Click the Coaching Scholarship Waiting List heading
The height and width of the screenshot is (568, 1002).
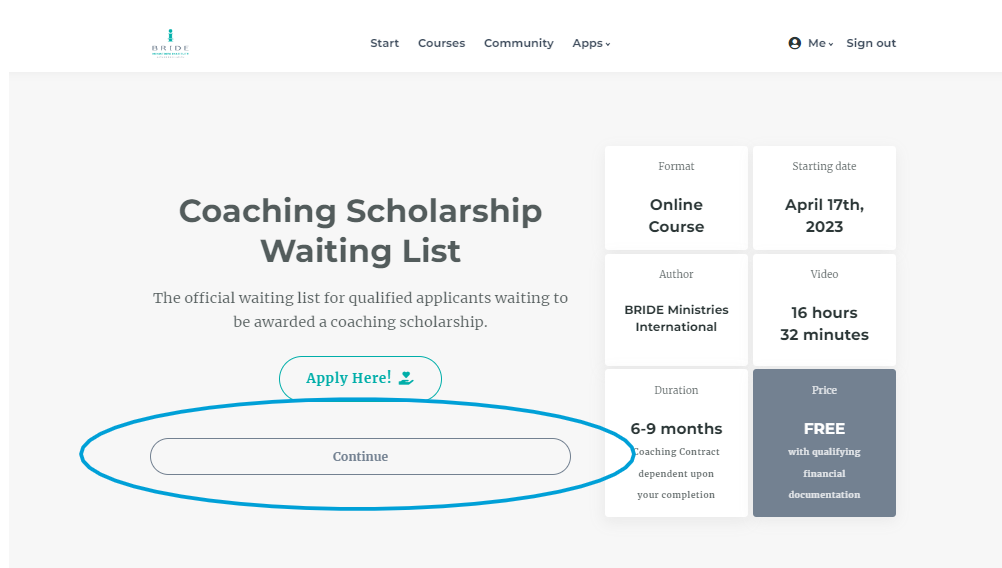(x=360, y=230)
